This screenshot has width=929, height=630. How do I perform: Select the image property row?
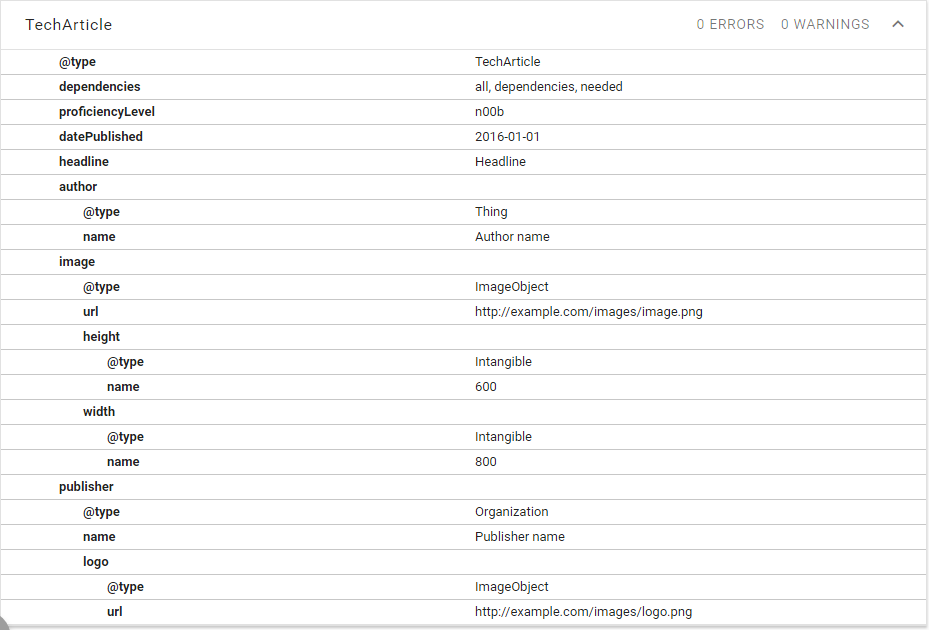tap(77, 262)
